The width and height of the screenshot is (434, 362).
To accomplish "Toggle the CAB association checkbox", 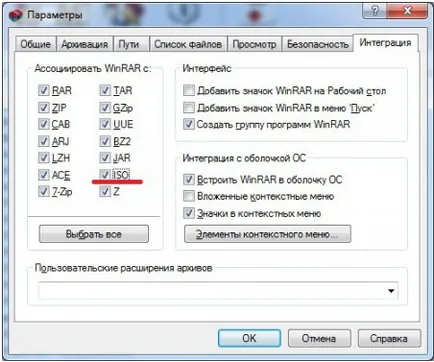I will pos(43,124).
